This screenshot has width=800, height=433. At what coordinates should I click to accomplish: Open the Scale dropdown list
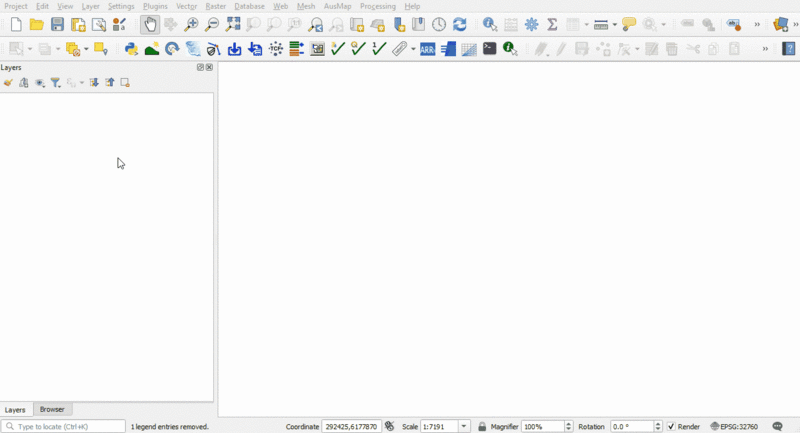pyautogui.click(x=464, y=427)
